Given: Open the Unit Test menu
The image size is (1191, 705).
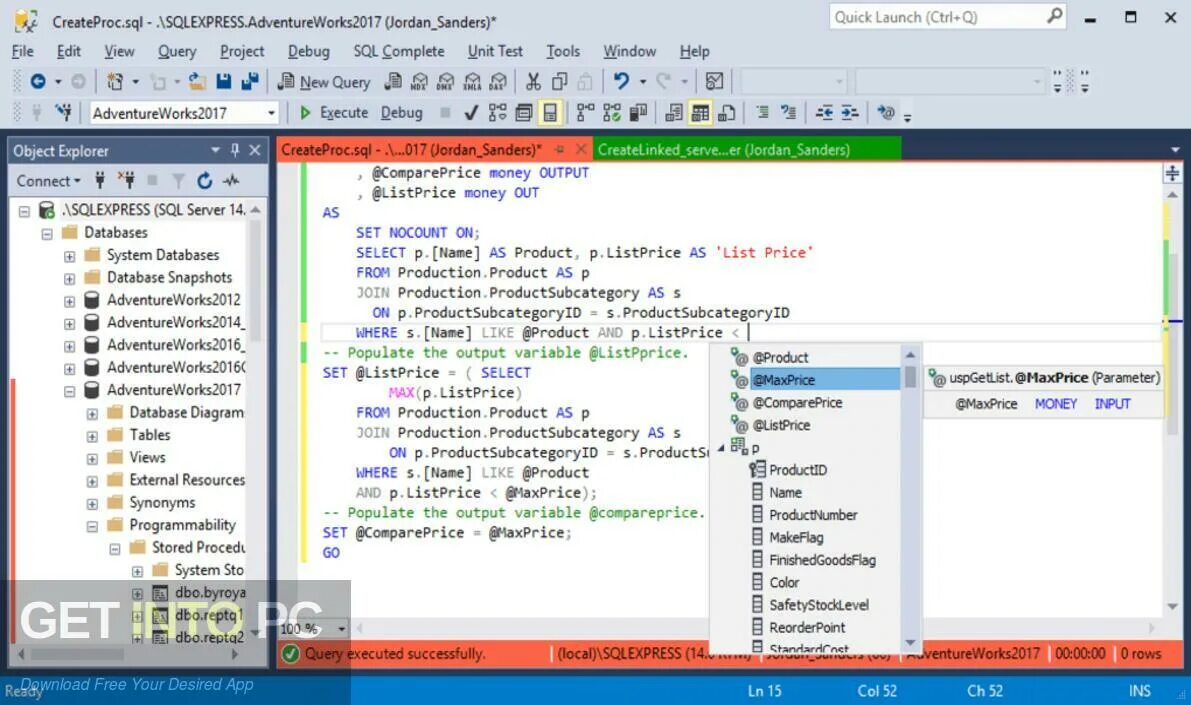Looking at the screenshot, I should click(495, 51).
